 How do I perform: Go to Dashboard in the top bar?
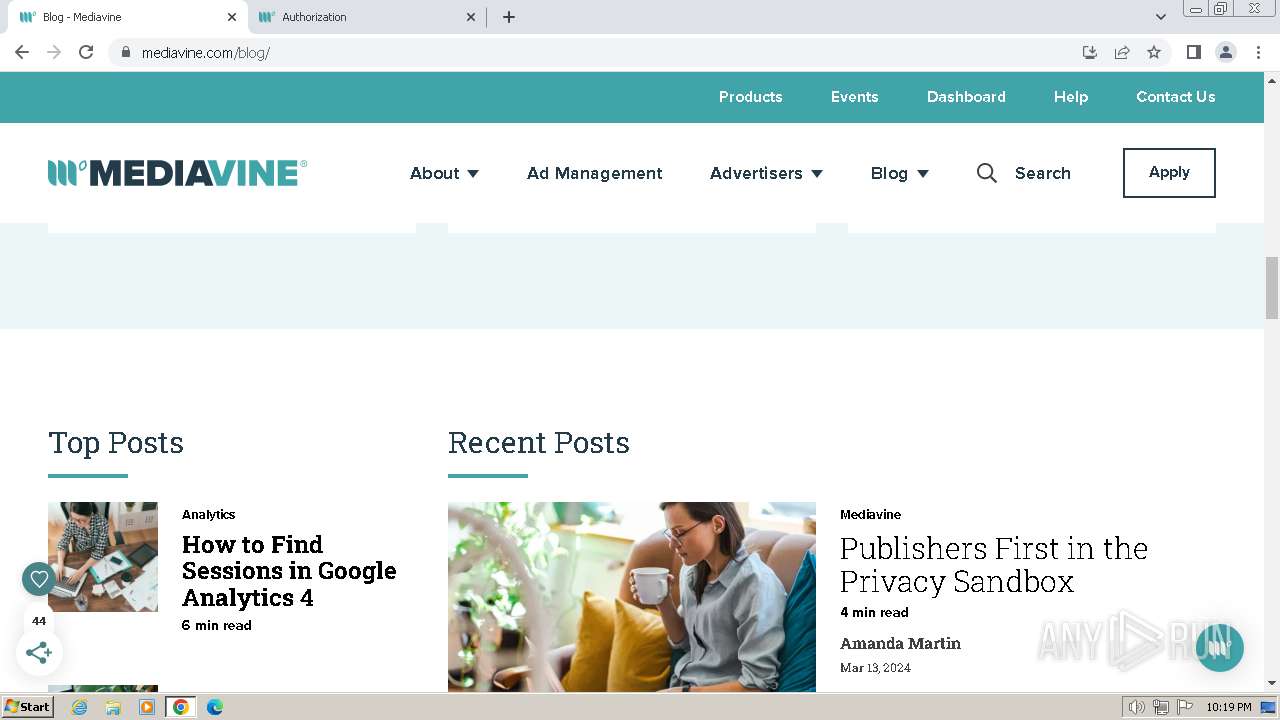966,97
